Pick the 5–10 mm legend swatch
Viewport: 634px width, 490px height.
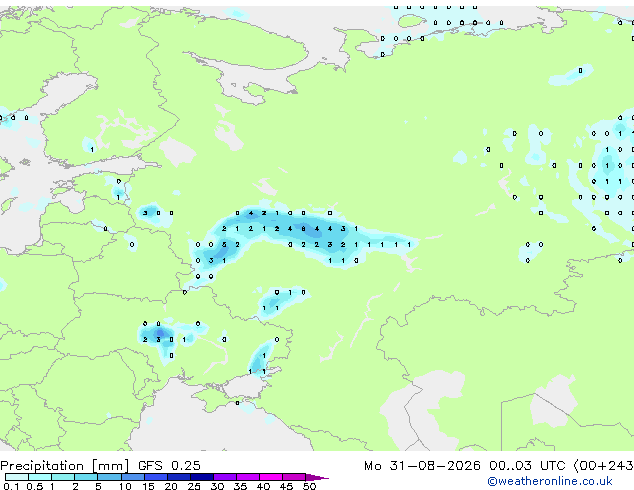click(109, 477)
